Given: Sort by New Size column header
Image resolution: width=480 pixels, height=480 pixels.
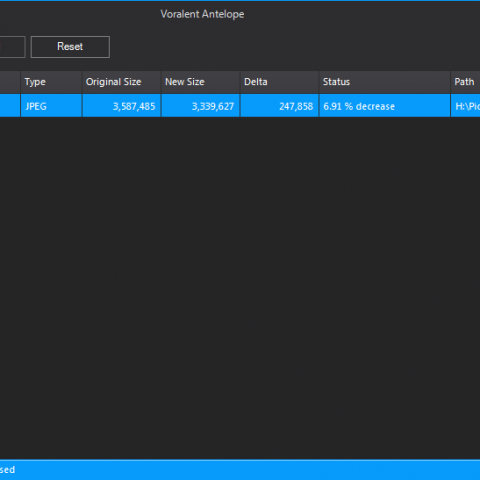Looking at the screenshot, I should pyautogui.click(x=201, y=82).
